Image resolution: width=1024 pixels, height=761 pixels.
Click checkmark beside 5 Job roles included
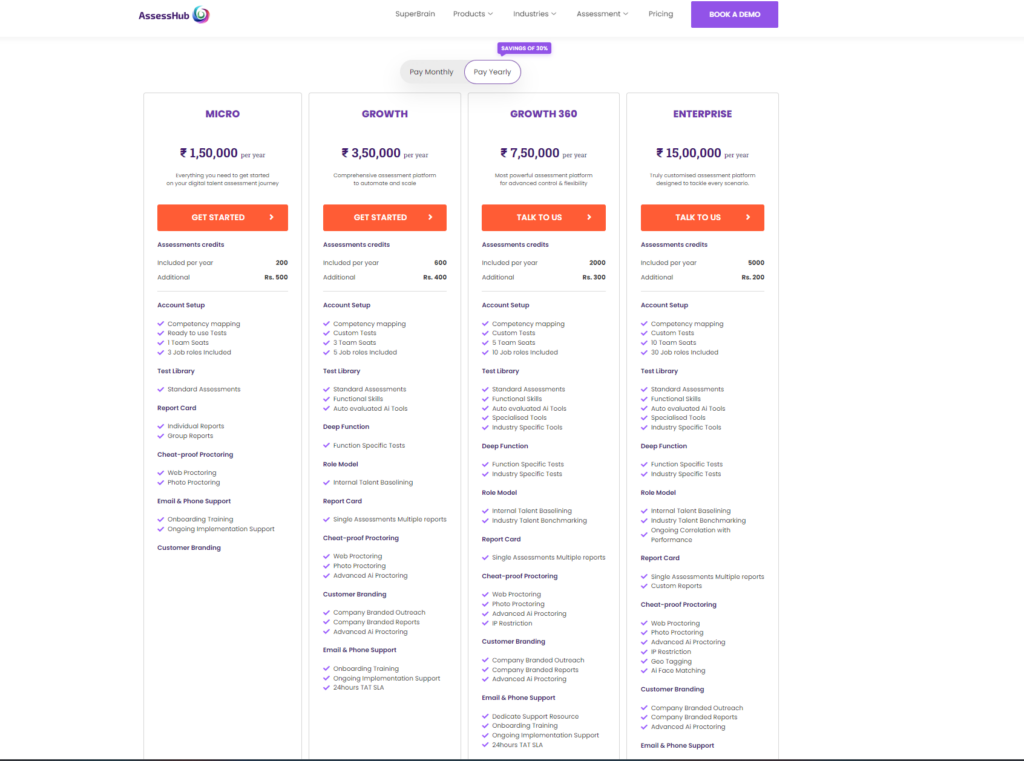(327, 352)
